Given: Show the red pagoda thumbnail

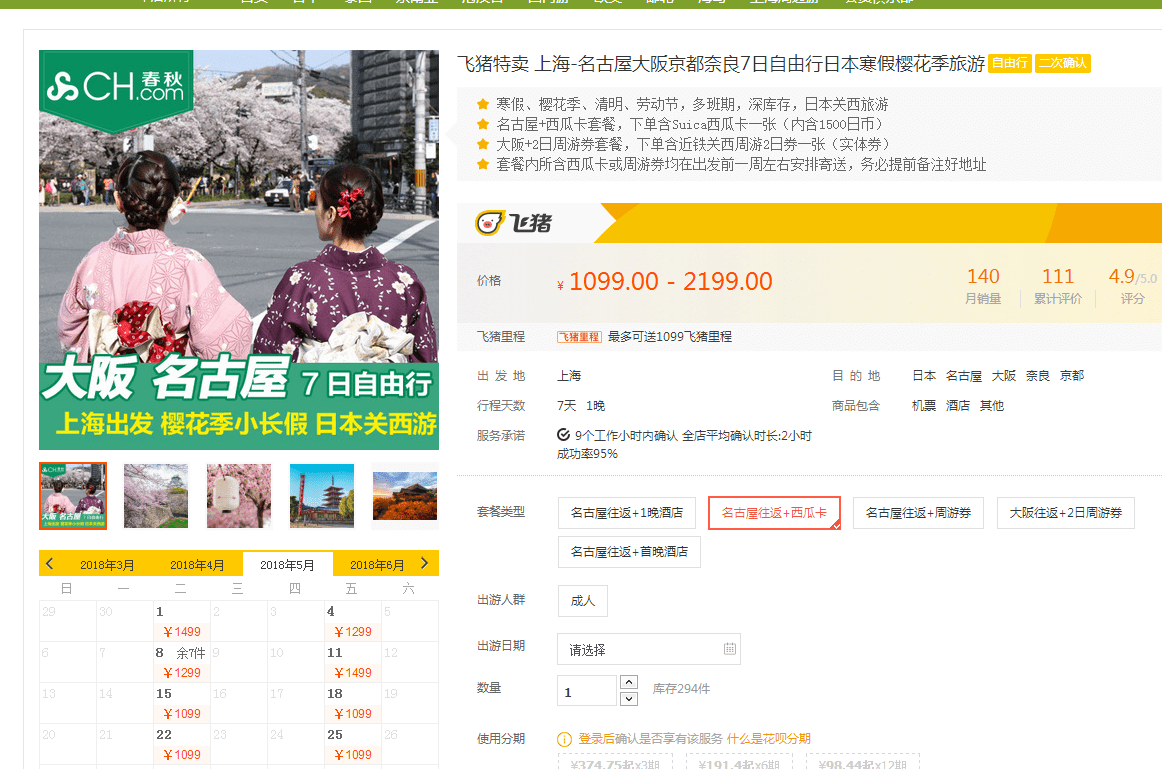Looking at the screenshot, I should tap(322, 496).
